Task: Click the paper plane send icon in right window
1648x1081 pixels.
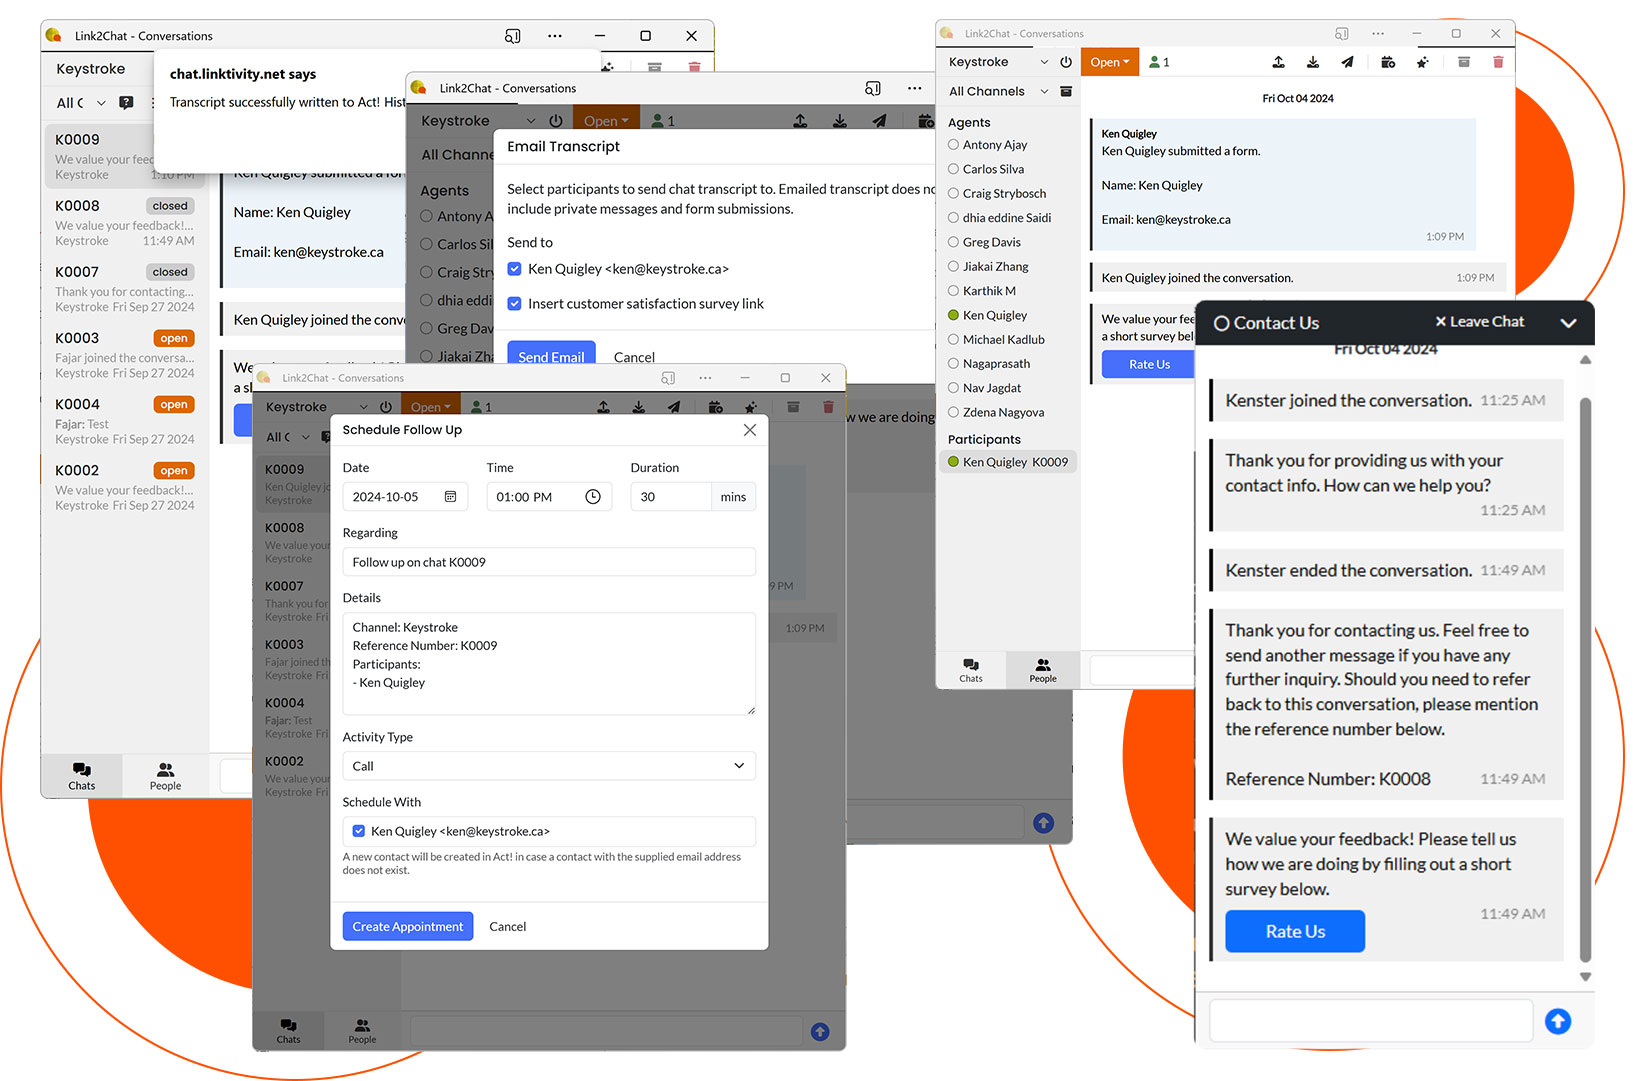Action: click(x=1347, y=62)
